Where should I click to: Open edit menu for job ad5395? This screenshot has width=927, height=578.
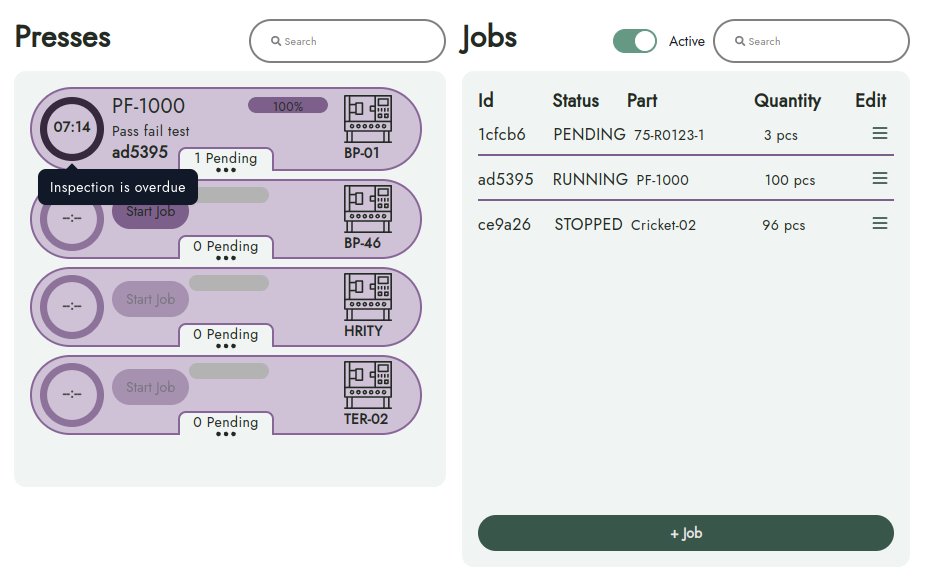(x=879, y=179)
